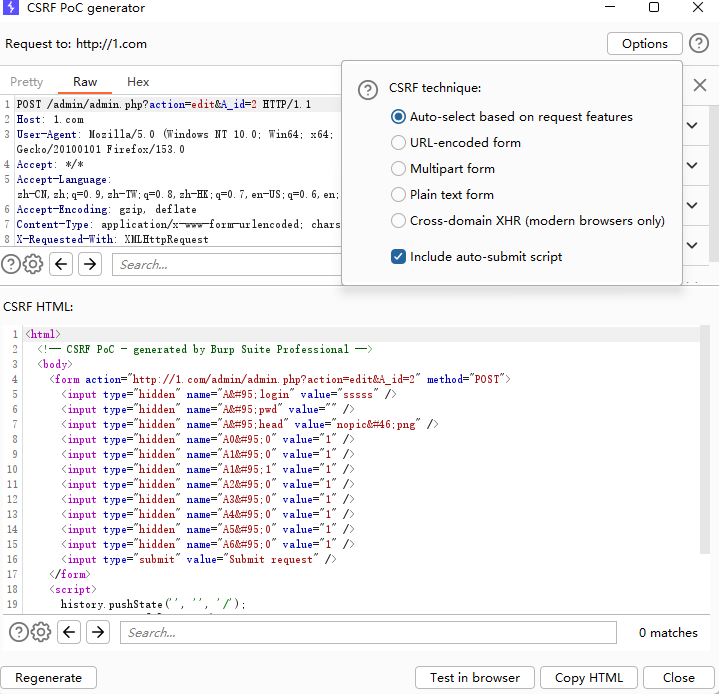Open help icon below the CSRF HTML editor

(x=19, y=632)
